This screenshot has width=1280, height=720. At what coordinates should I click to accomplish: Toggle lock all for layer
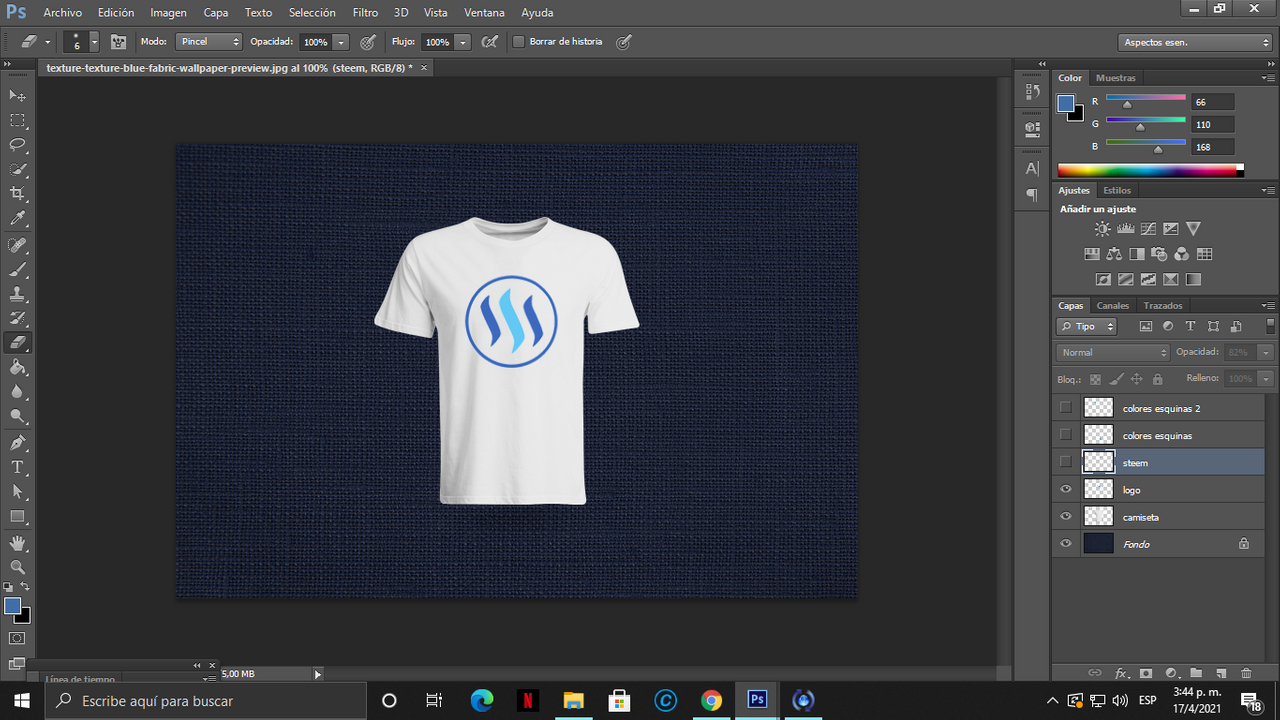(1157, 379)
